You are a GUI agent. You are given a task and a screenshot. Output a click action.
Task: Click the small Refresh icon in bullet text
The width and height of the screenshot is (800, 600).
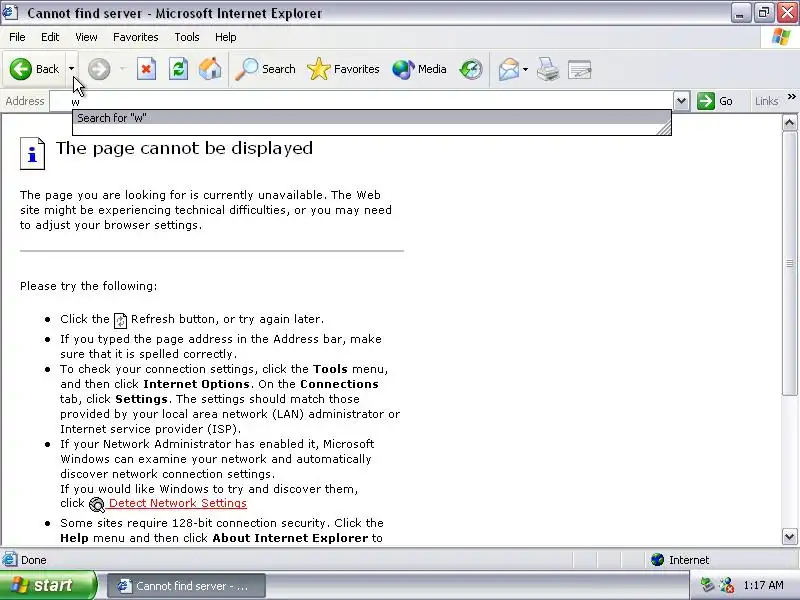point(120,320)
